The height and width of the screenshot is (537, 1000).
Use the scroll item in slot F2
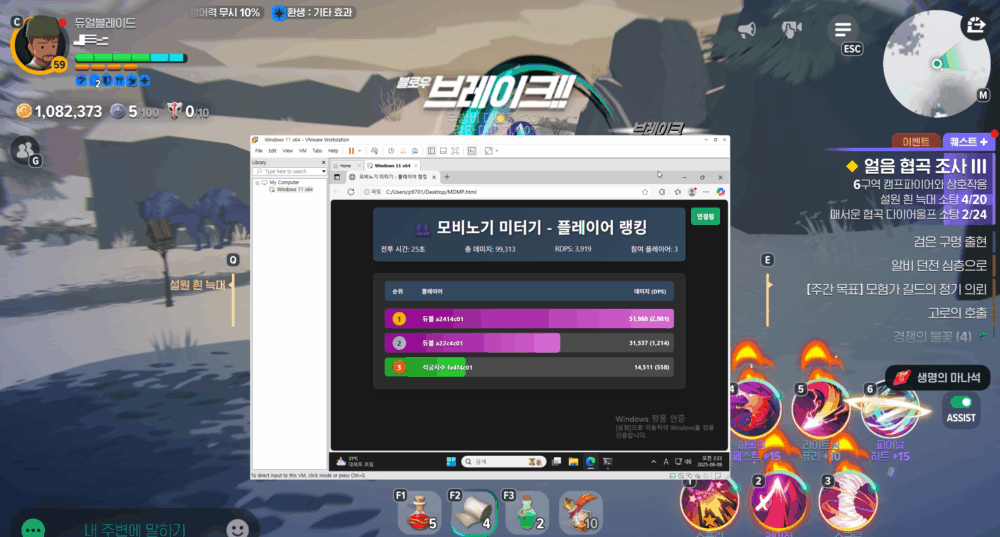pyautogui.click(x=473, y=512)
